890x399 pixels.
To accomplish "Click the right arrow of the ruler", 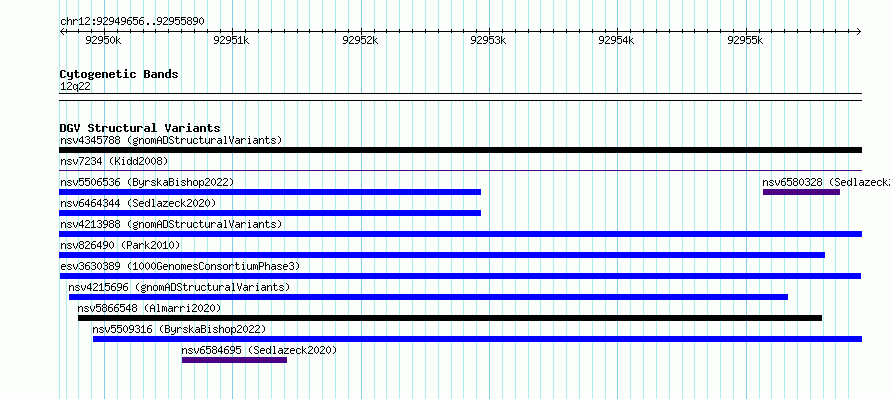I will point(859,31).
